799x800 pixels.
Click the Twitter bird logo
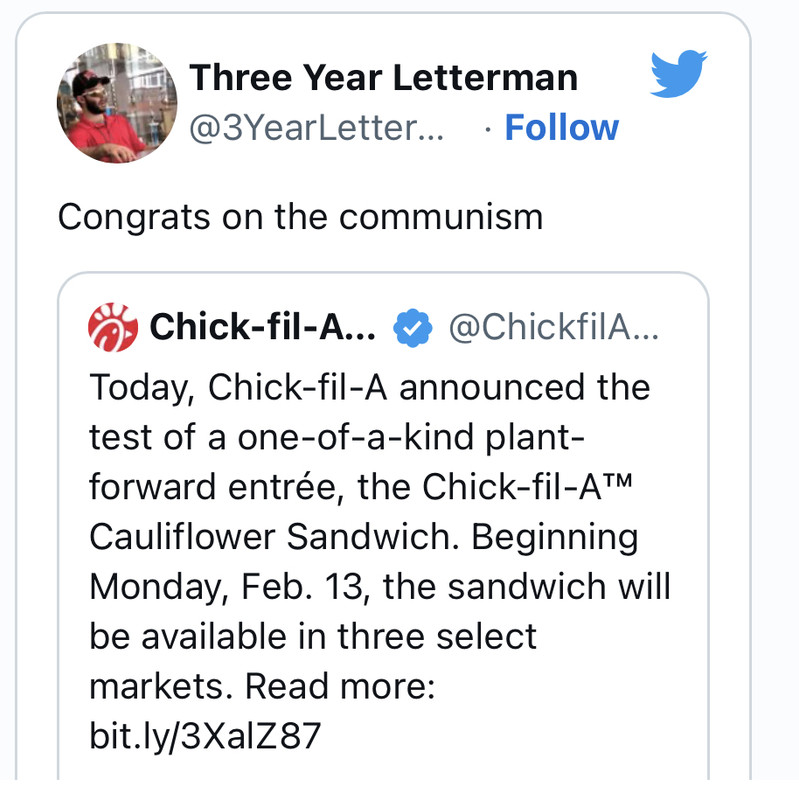(678, 74)
